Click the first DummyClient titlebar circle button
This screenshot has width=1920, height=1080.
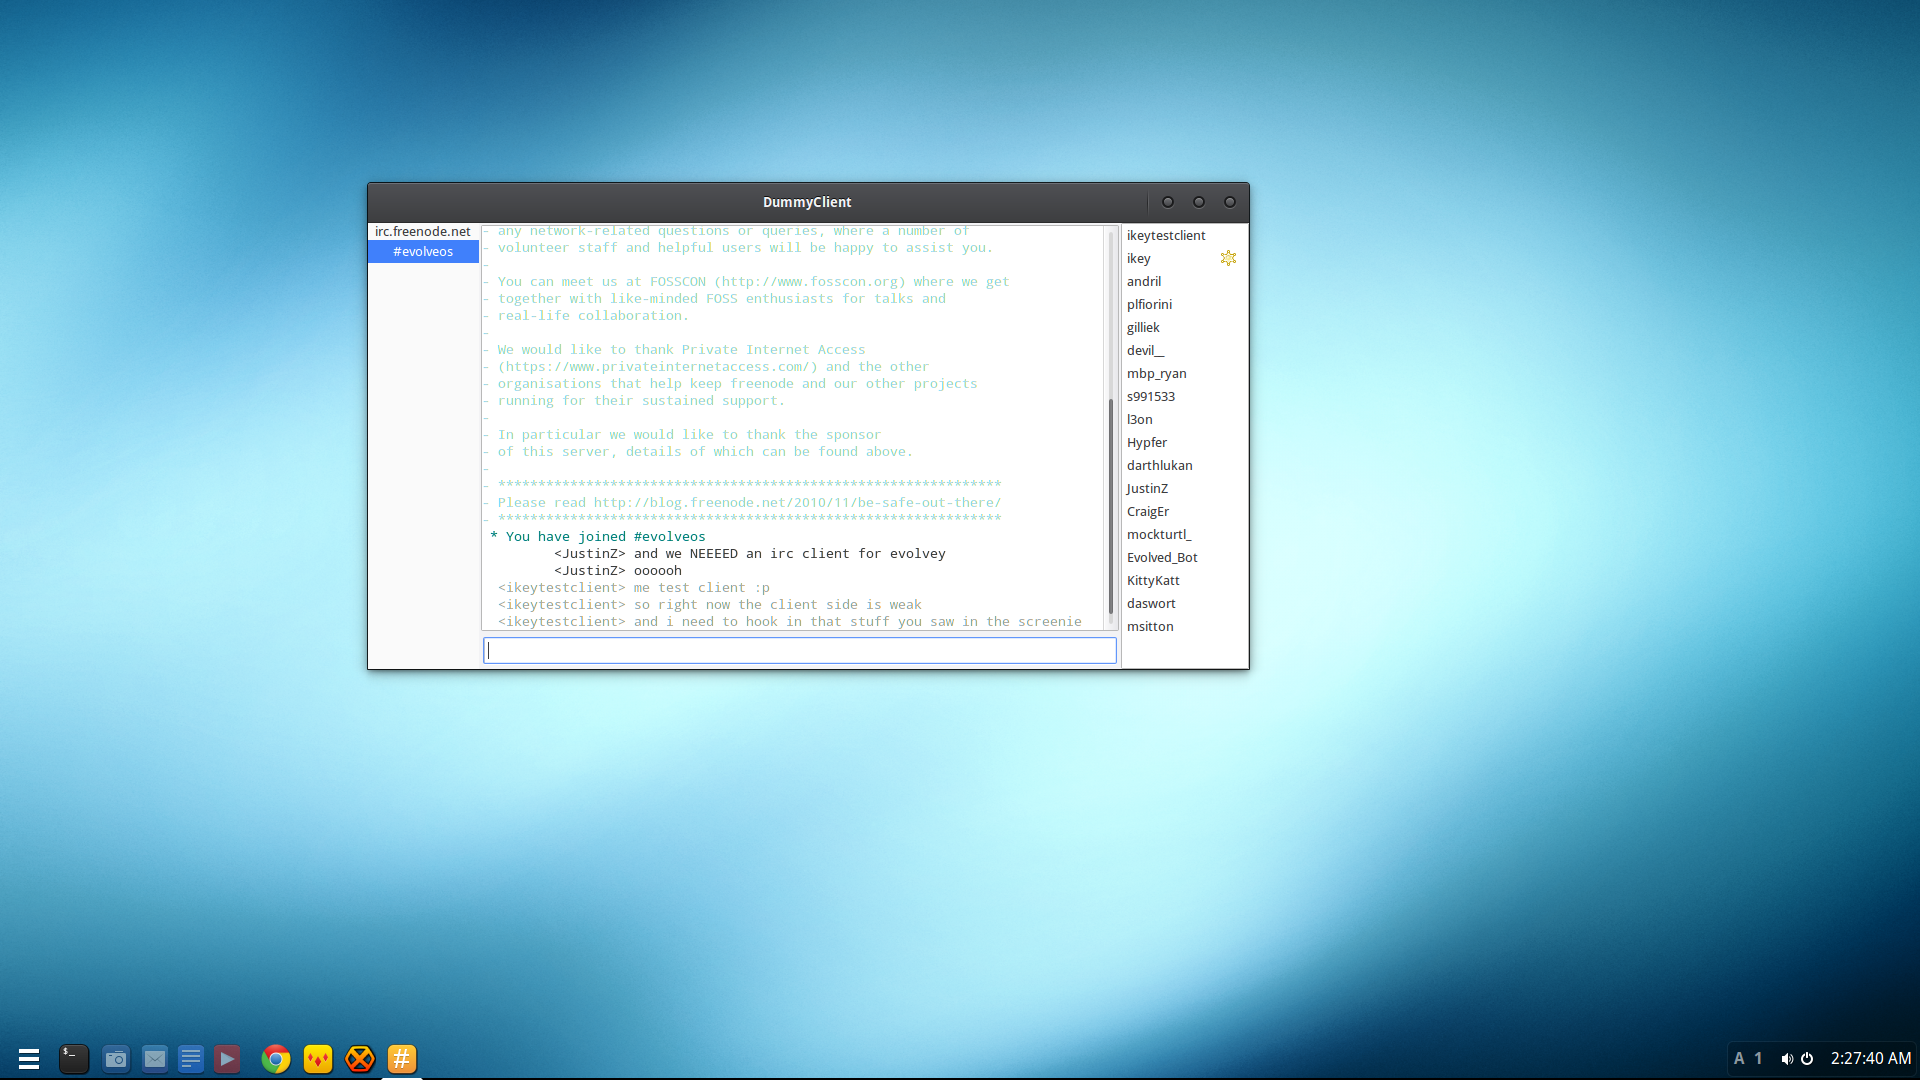(1167, 202)
